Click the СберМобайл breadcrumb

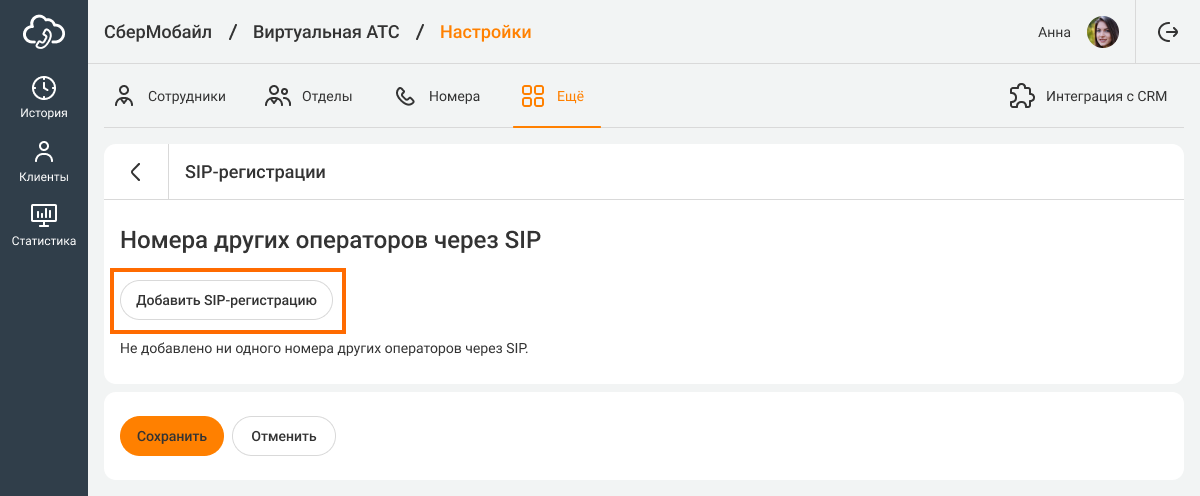coord(158,32)
